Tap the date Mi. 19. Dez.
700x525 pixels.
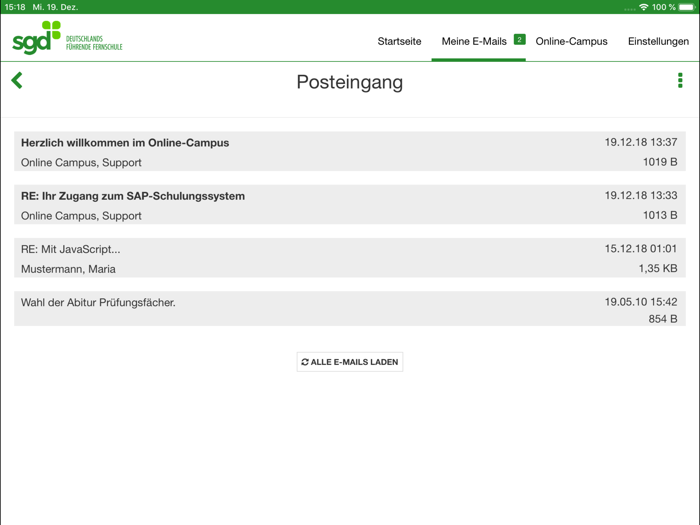coord(55,7)
